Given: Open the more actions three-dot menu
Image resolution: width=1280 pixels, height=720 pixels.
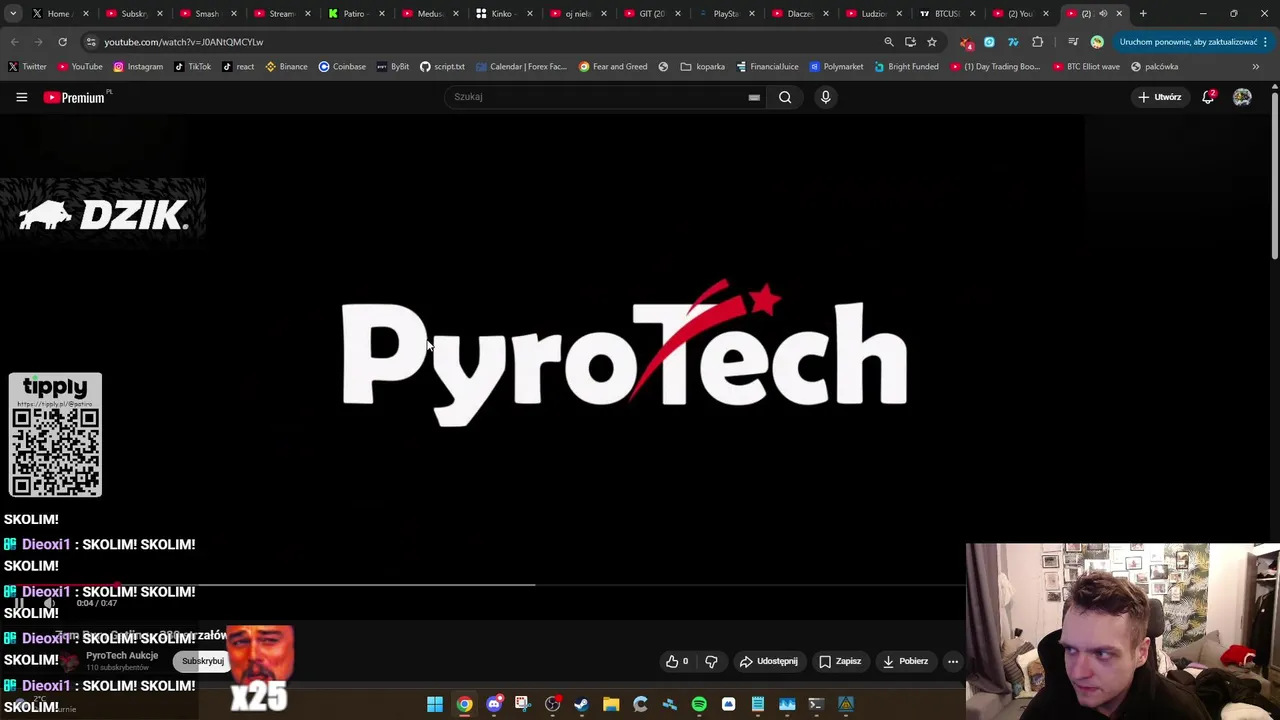Looking at the screenshot, I should coord(953,661).
